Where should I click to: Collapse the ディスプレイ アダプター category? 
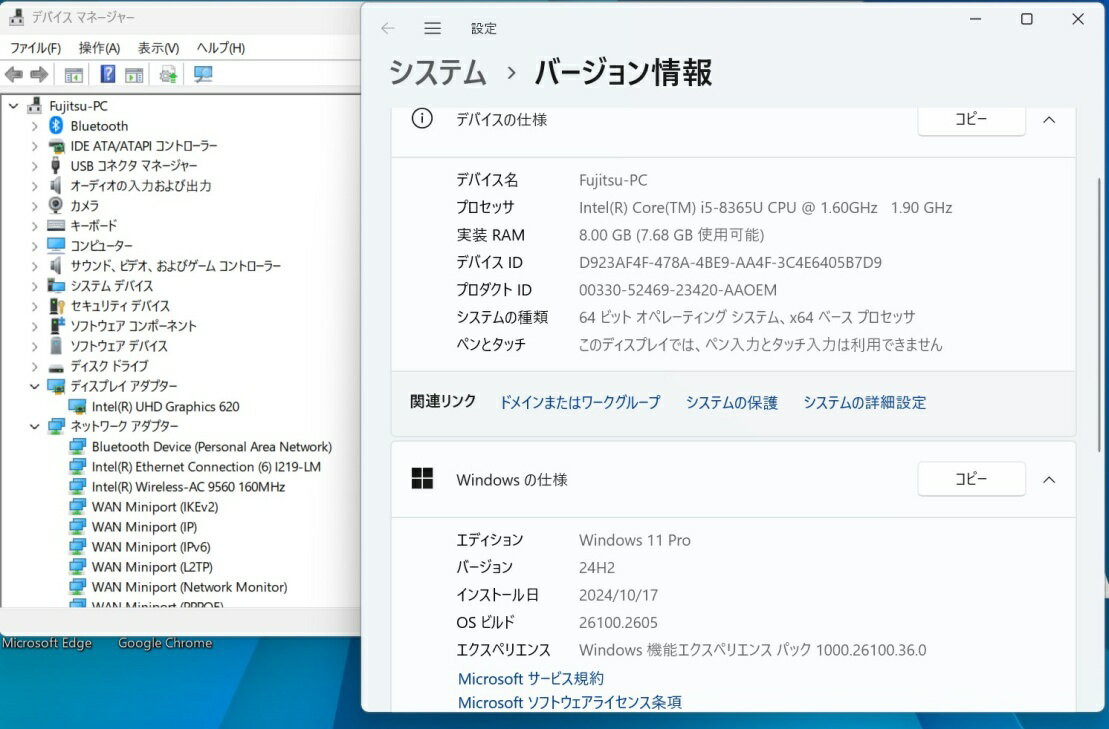(34, 386)
